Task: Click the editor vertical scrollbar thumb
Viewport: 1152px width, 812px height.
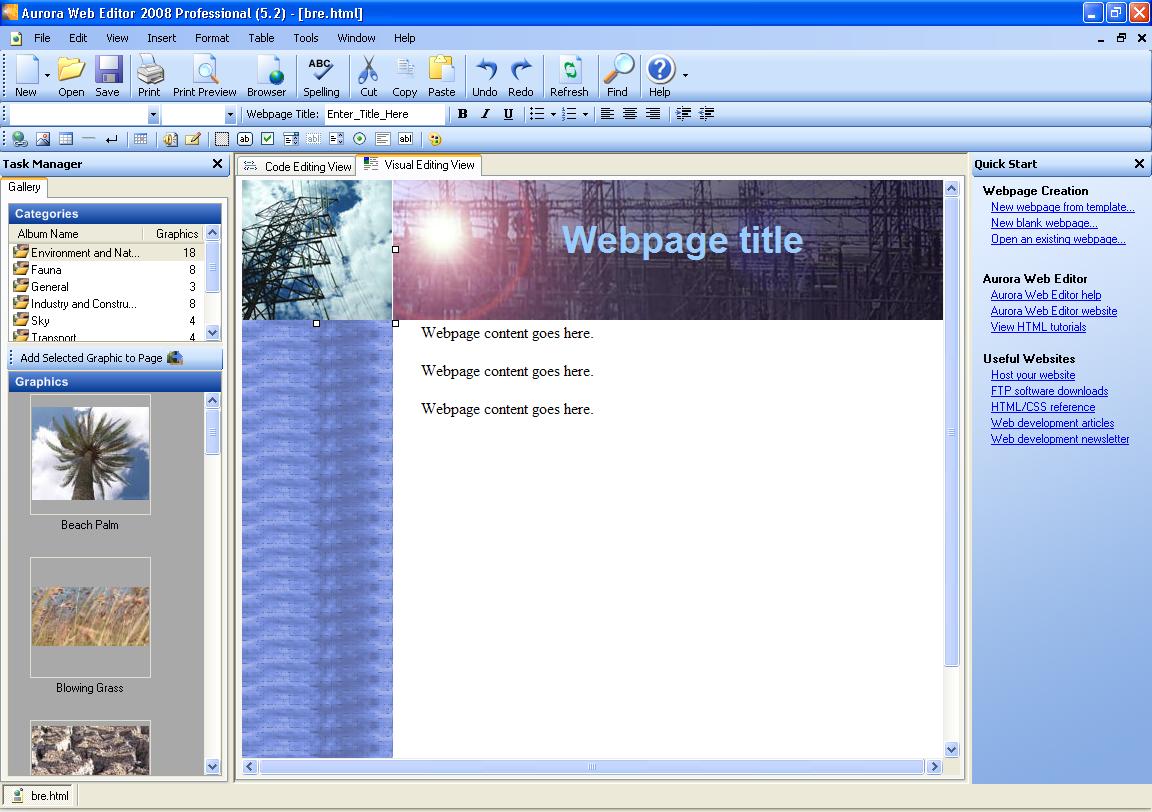Action: click(951, 431)
